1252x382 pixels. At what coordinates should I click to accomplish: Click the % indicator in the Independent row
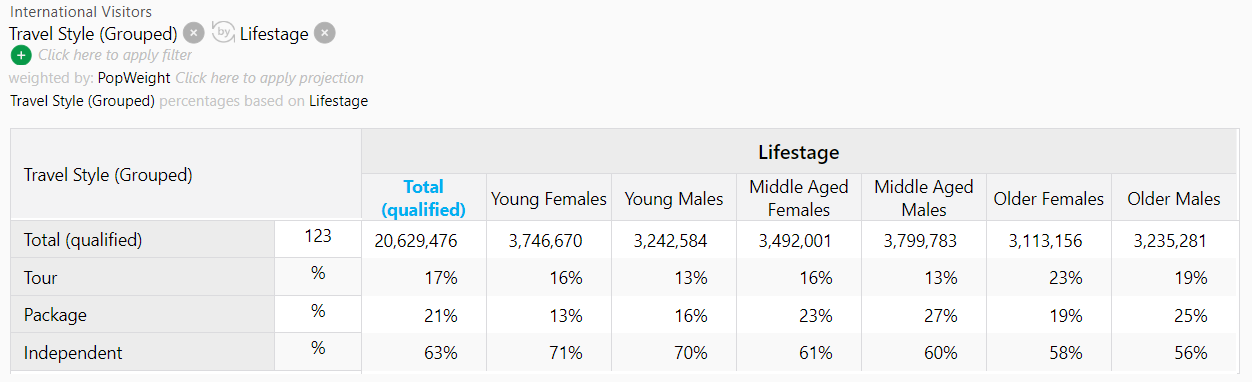(x=318, y=349)
